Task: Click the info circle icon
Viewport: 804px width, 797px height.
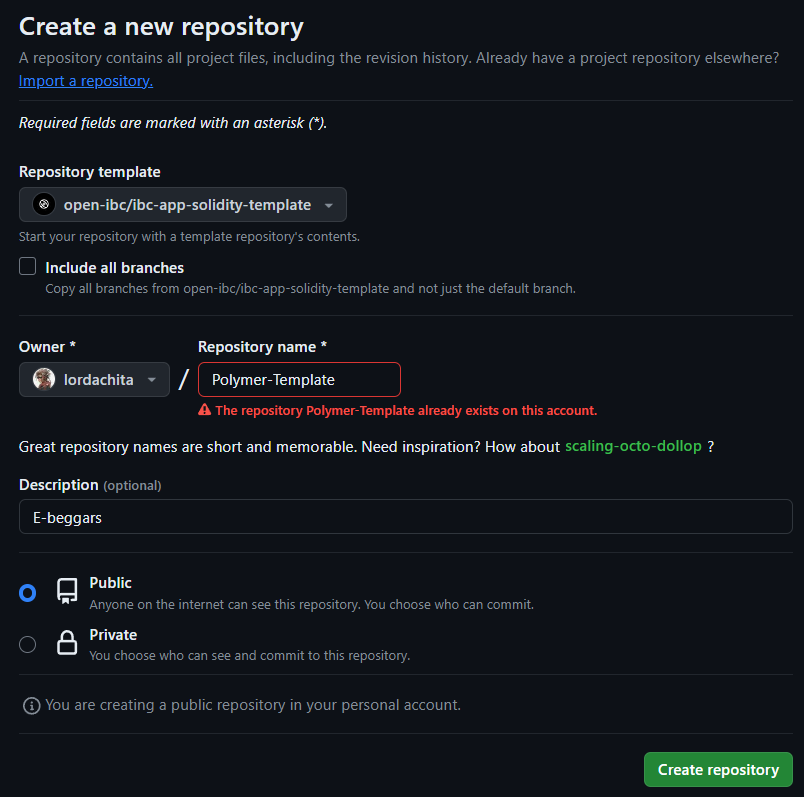Action: (x=32, y=706)
